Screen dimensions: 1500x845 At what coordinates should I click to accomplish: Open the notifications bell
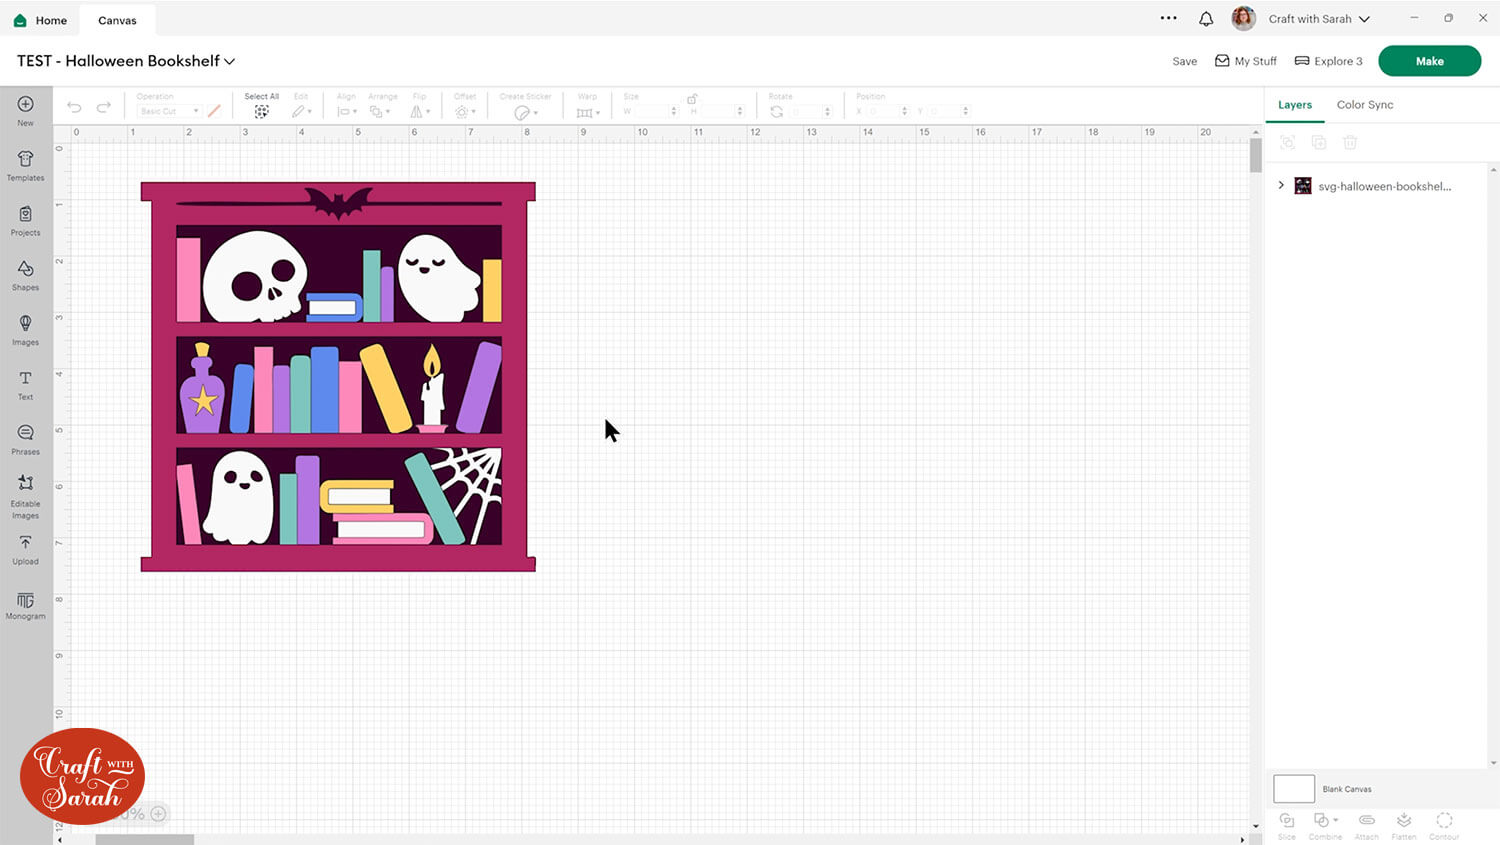1206,19
